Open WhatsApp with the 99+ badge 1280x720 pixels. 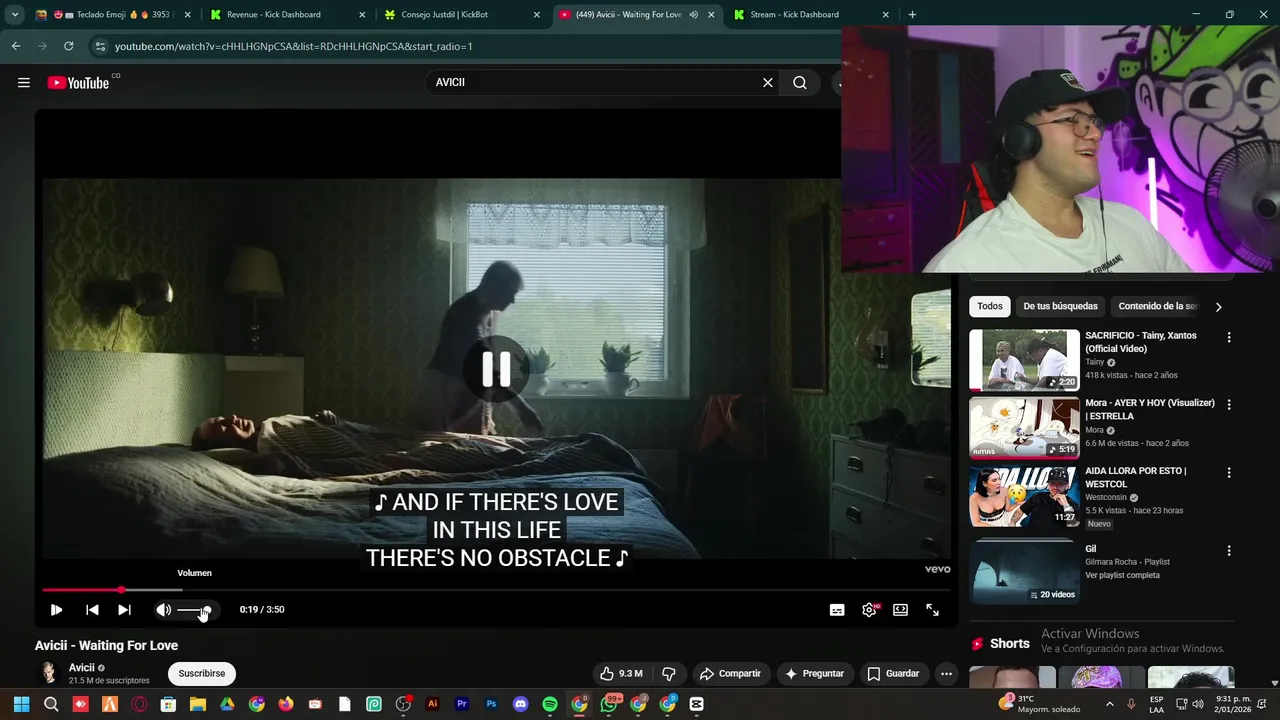[x=609, y=704]
